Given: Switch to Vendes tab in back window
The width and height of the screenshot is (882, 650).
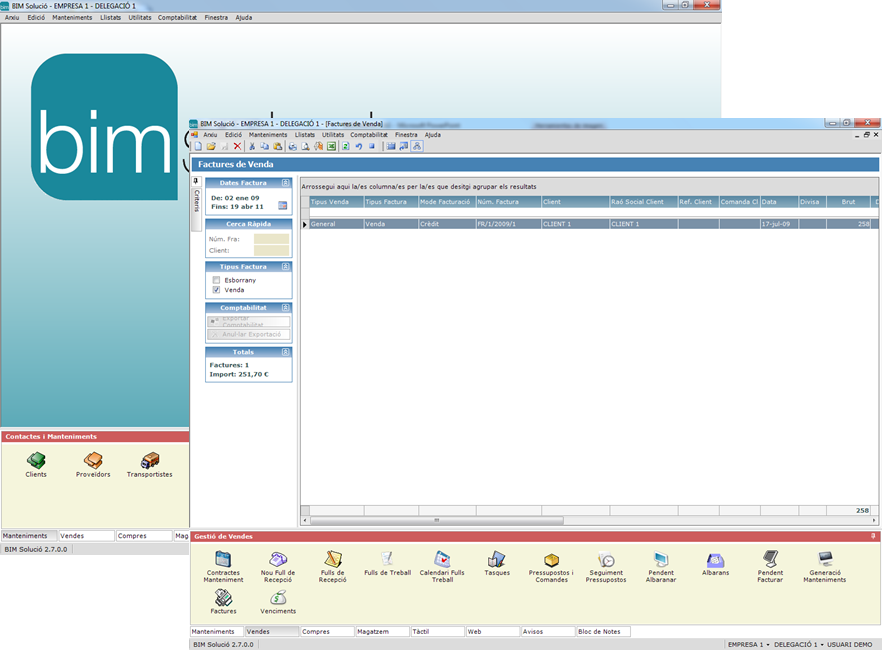Looking at the screenshot, I should tap(87, 536).
